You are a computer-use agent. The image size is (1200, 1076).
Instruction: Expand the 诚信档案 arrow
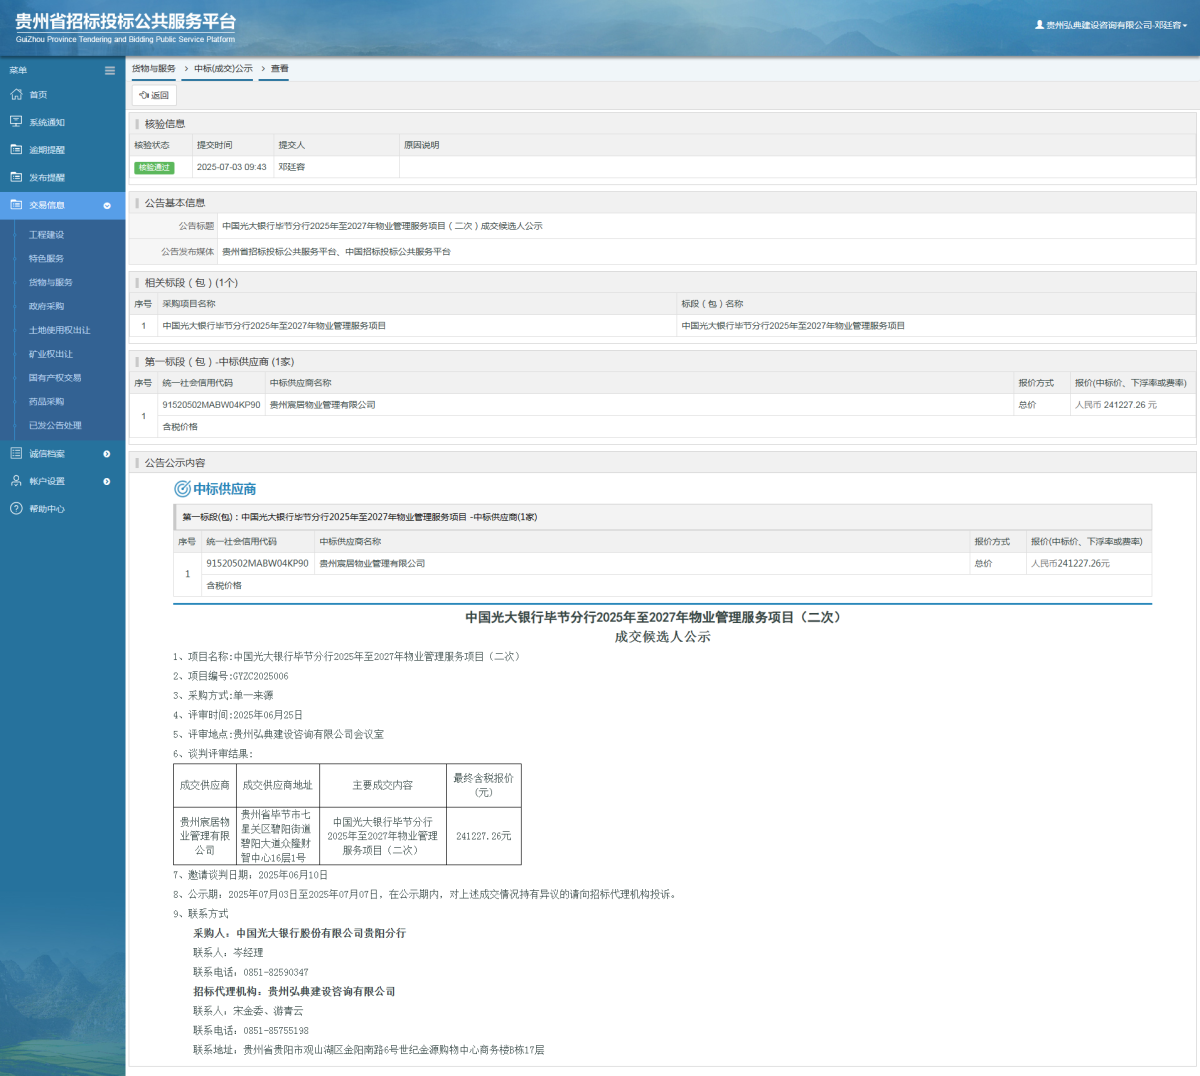[107, 454]
